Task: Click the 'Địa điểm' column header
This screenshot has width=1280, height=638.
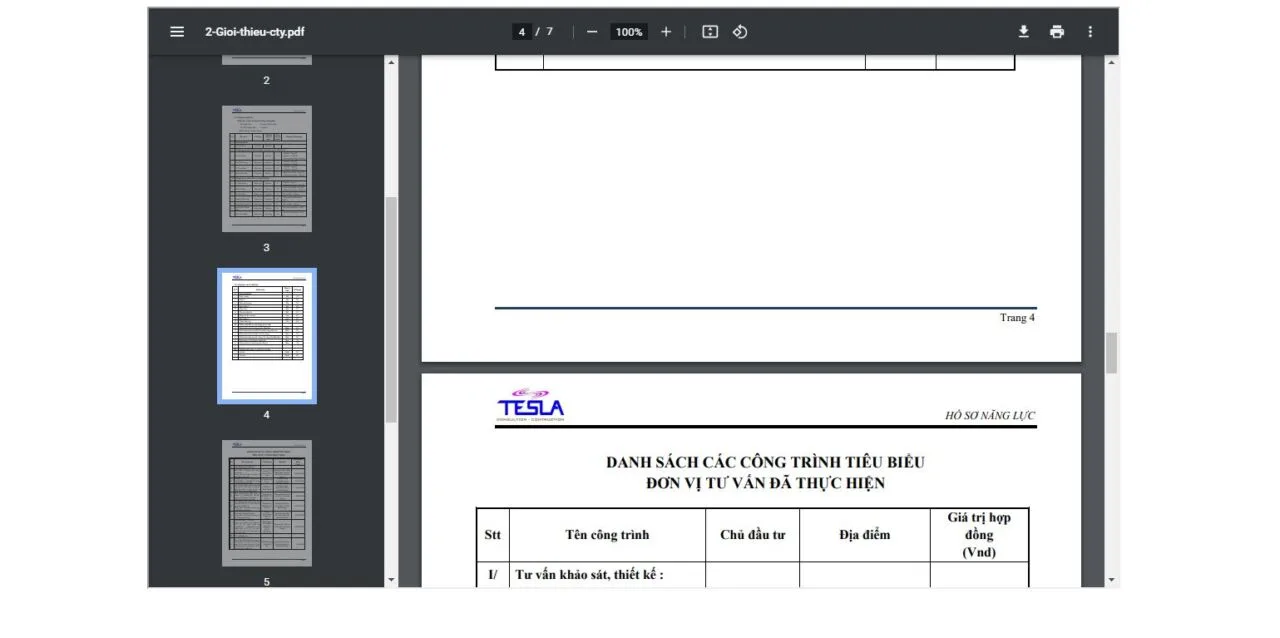Action: (864, 535)
